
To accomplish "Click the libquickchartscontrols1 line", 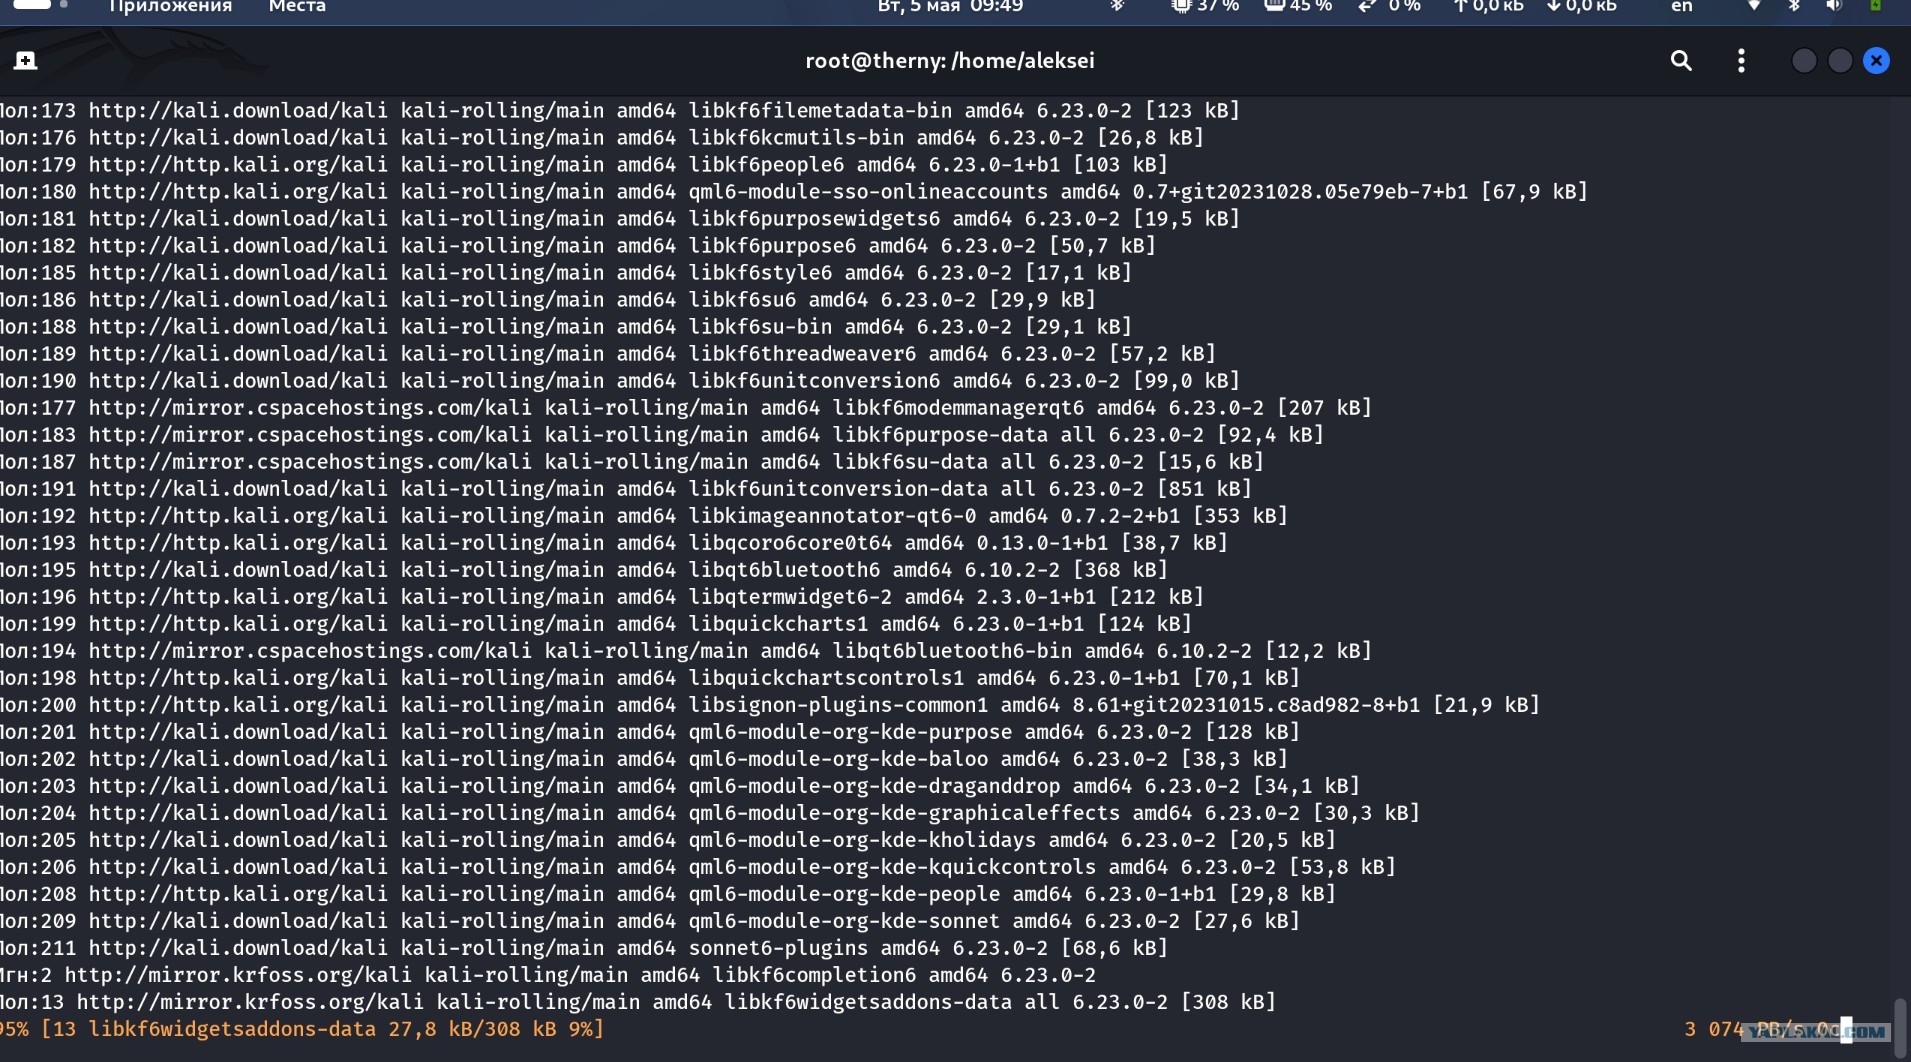I will 650,677.
